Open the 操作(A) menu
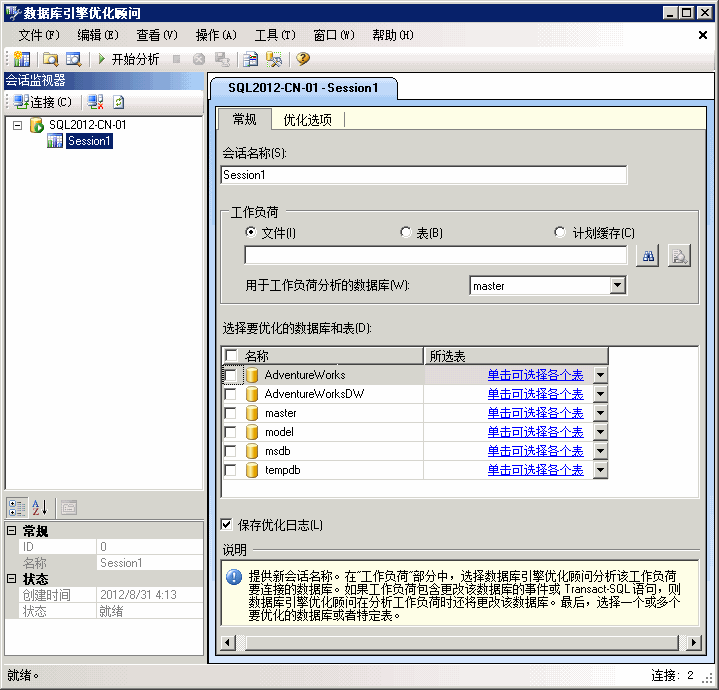The image size is (719, 690). tap(216, 35)
